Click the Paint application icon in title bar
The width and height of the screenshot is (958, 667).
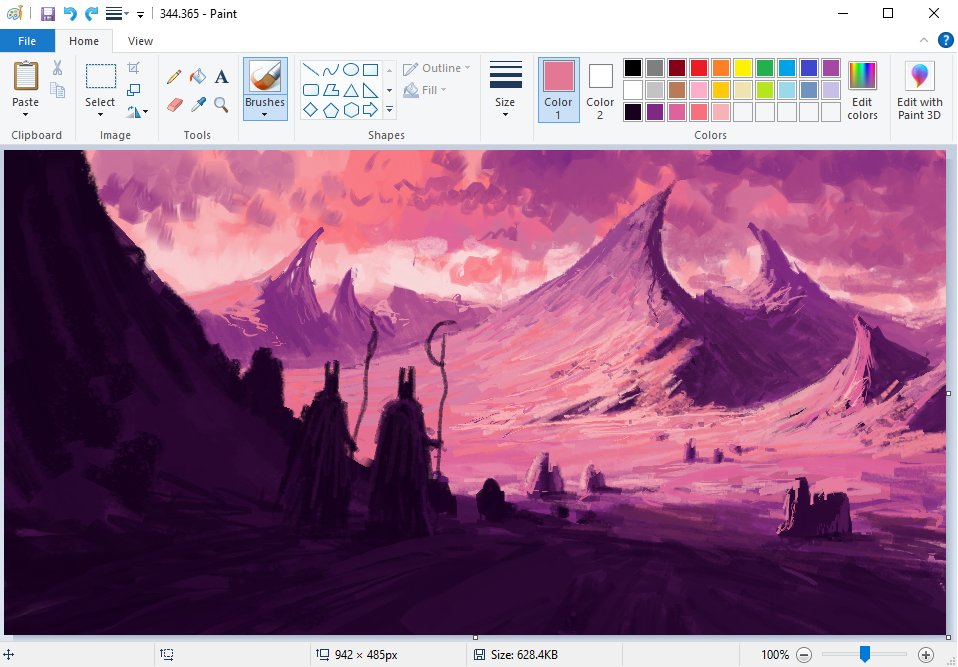14,13
